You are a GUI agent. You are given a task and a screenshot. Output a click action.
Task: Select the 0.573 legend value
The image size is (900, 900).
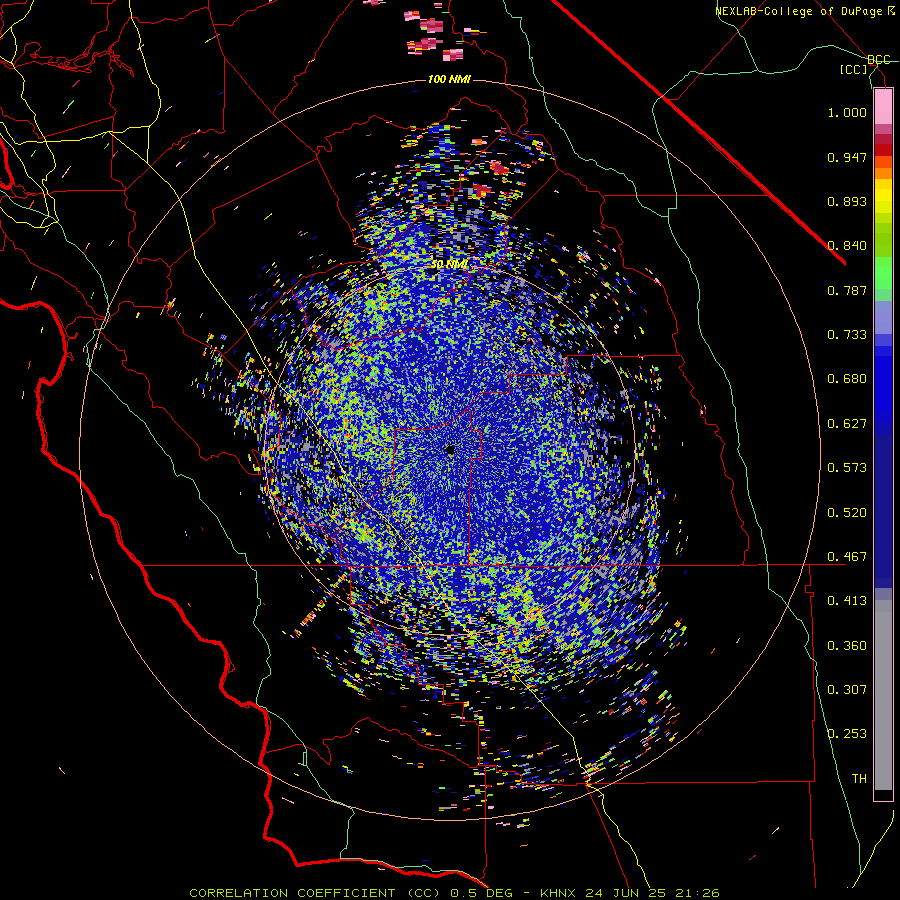pyautogui.click(x=847, y=468)
